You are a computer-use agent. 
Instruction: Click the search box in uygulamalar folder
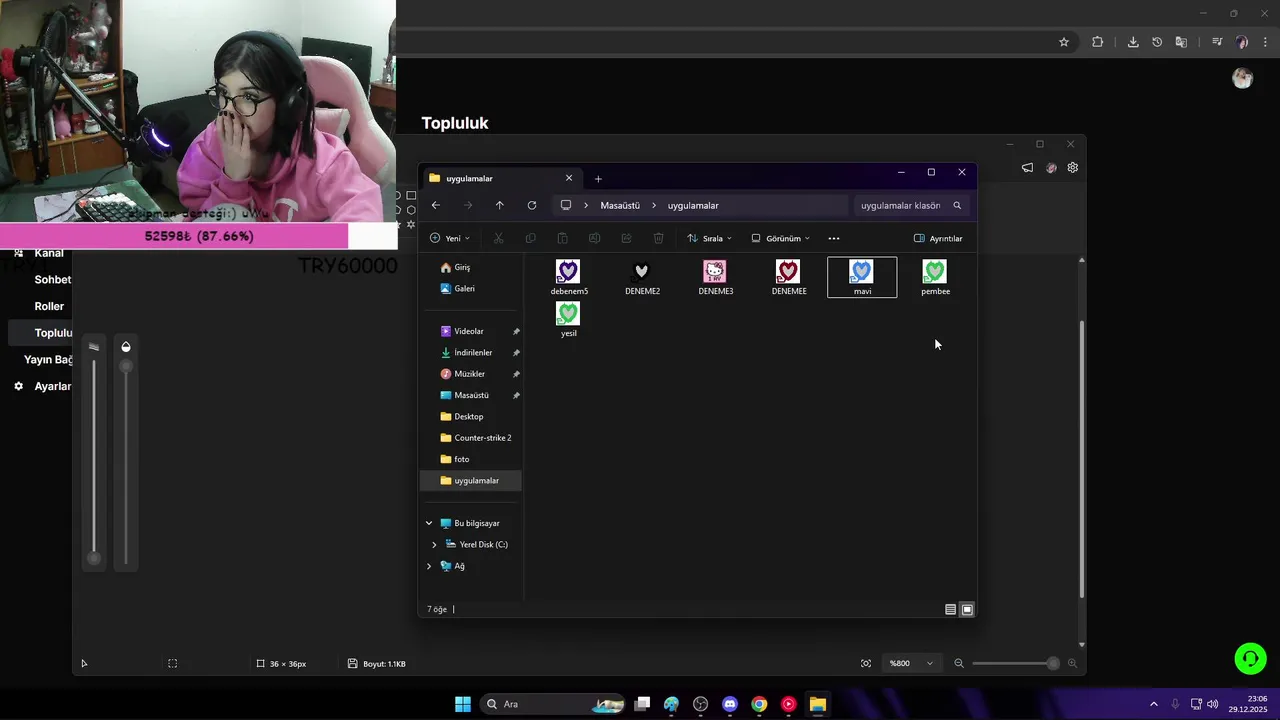point(911,205)
